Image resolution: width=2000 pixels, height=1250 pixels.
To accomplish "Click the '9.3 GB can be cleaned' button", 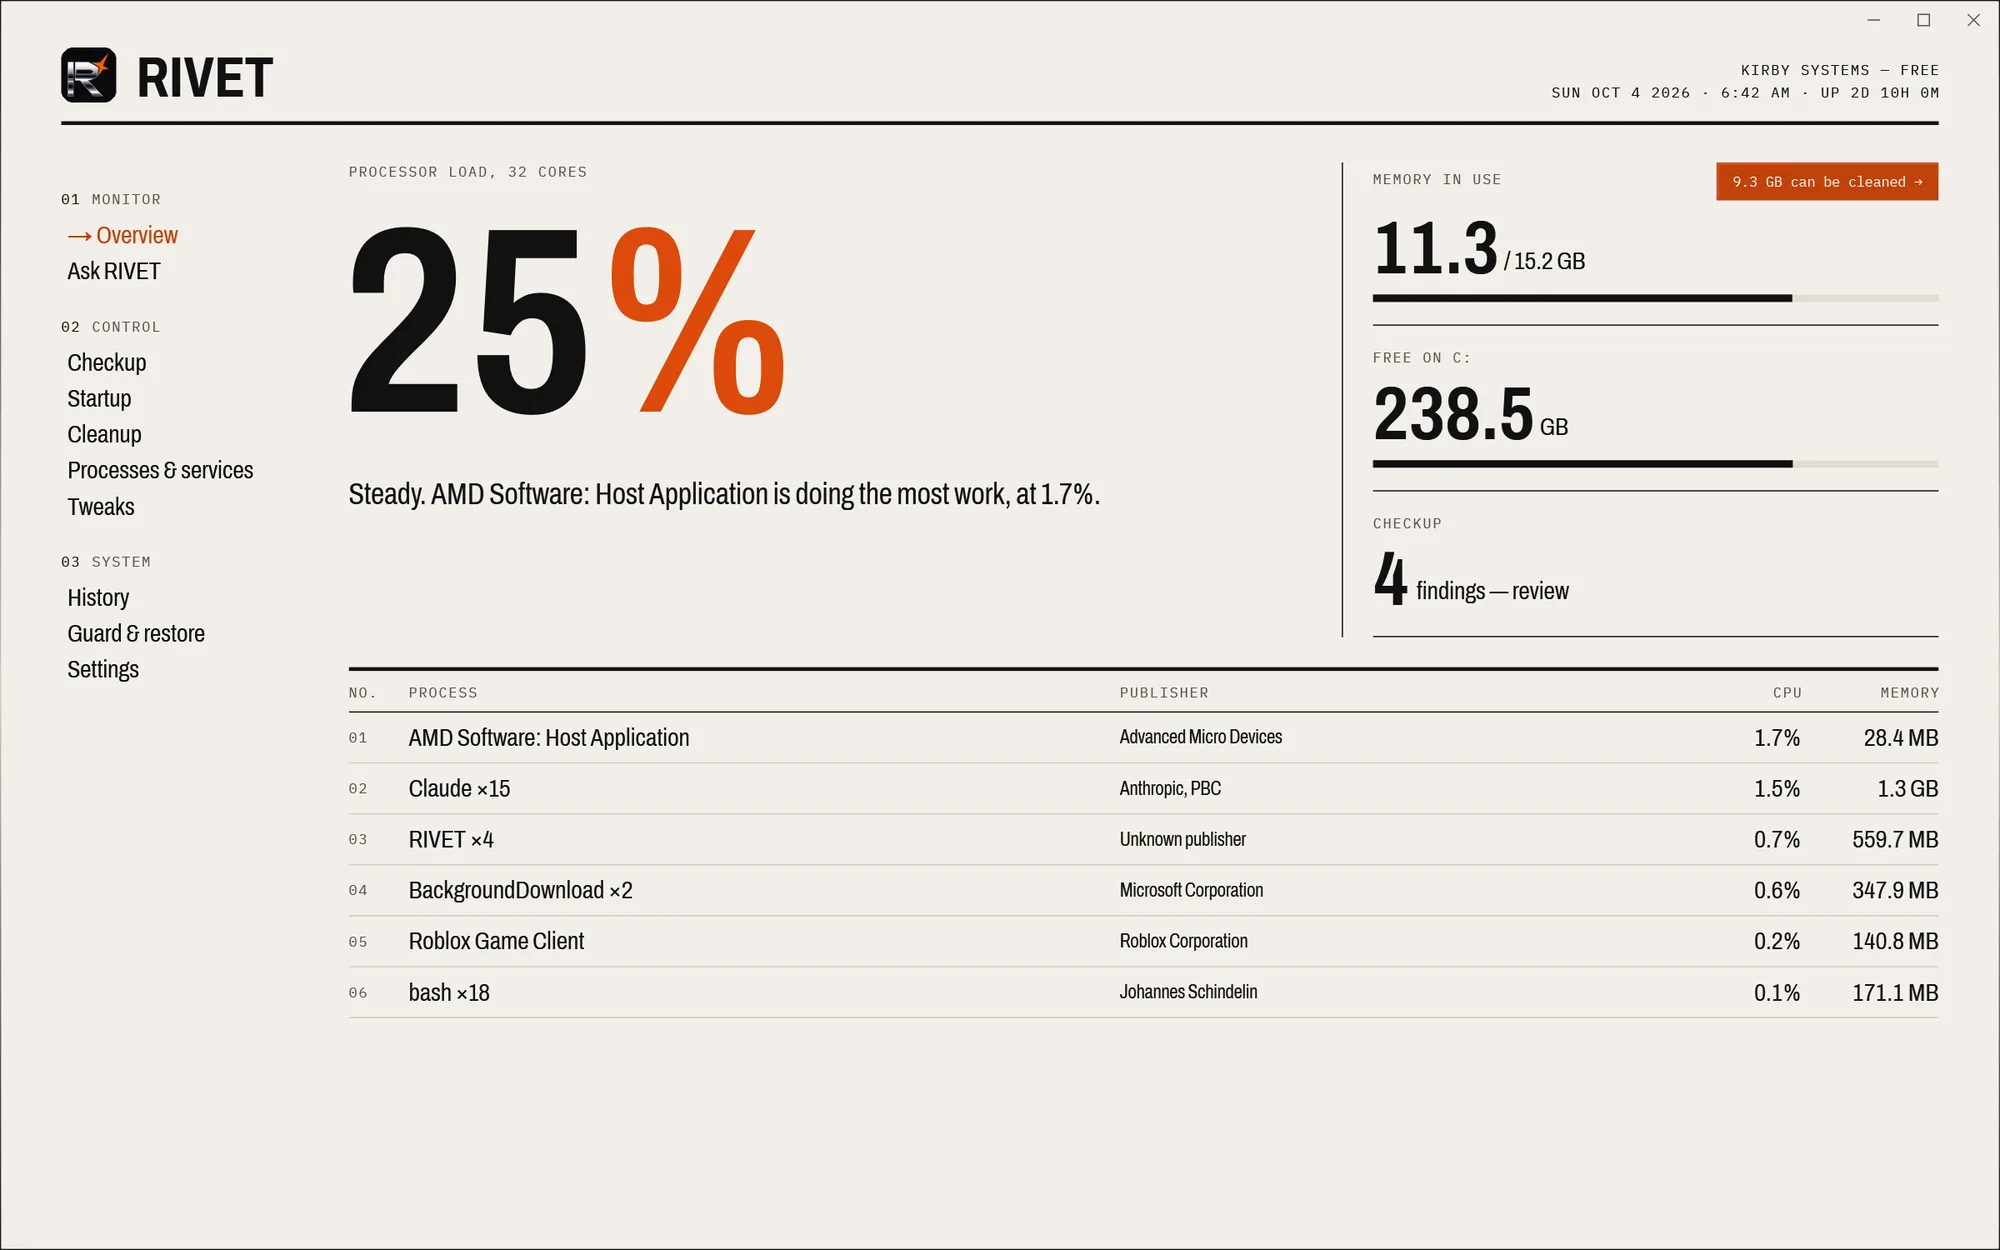I will click(1827, 182).
